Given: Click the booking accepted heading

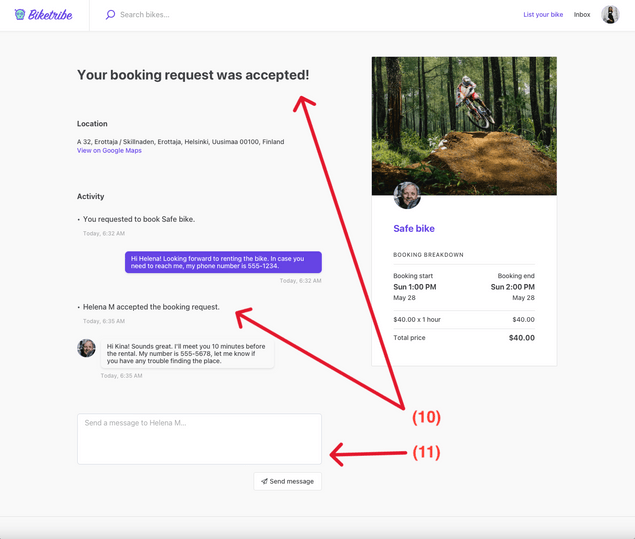Looking at the screenshot, I should 193,75.
